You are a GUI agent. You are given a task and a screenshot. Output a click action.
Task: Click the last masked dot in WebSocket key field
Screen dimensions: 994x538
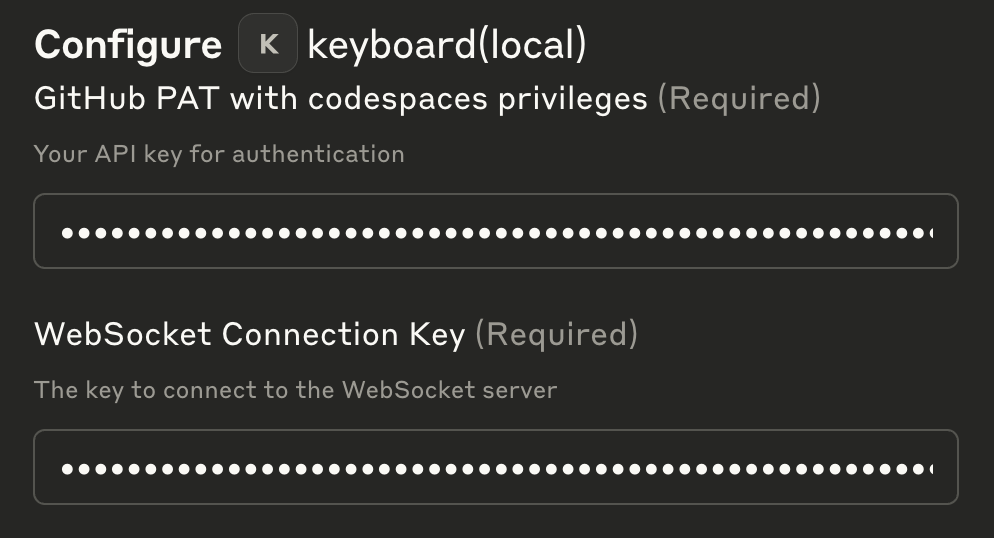click(x=917, y=469)
